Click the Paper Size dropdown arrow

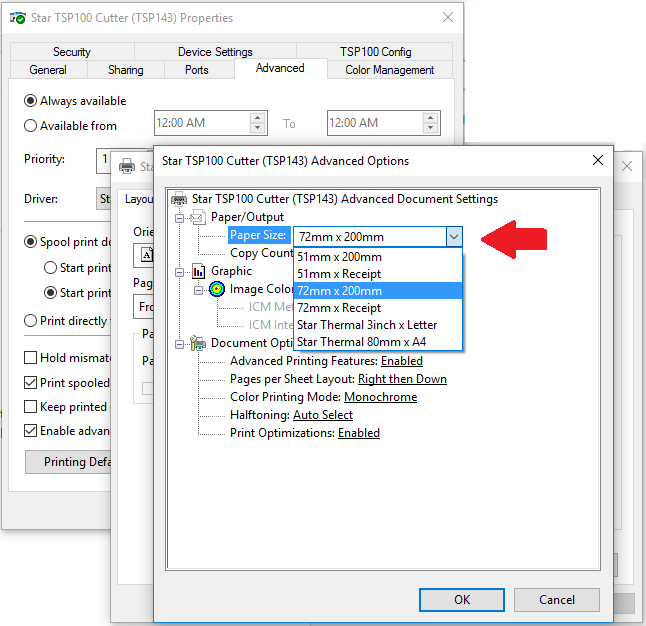[x=454, y=237]
